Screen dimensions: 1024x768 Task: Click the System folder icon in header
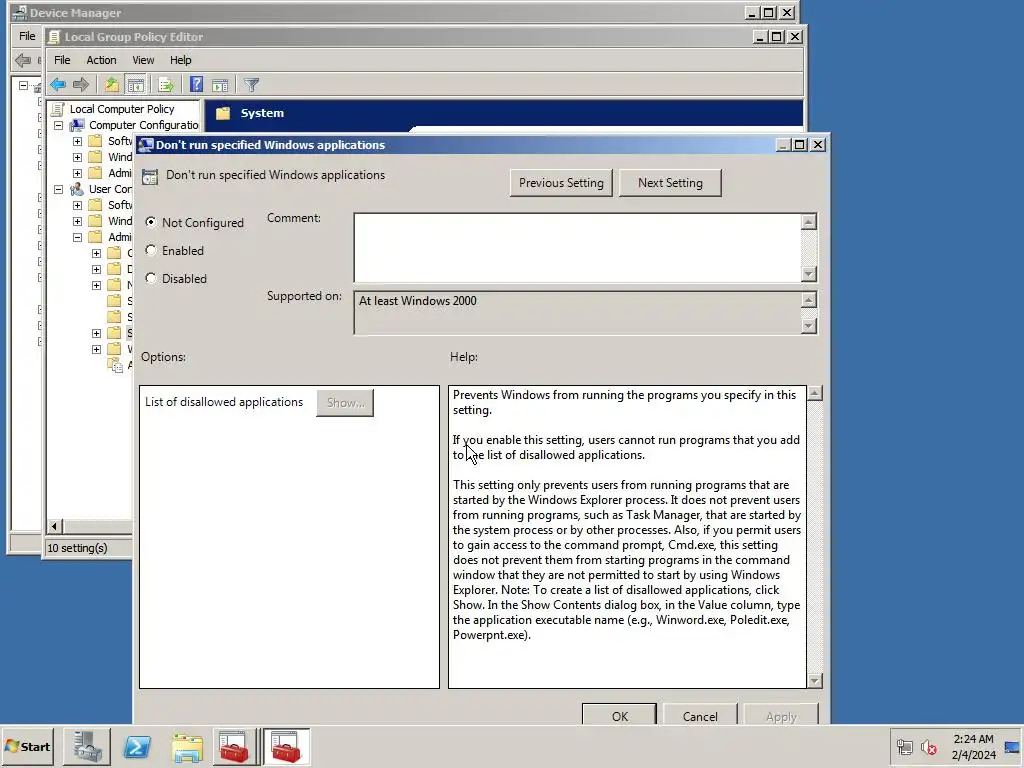[x=223, y=113]
